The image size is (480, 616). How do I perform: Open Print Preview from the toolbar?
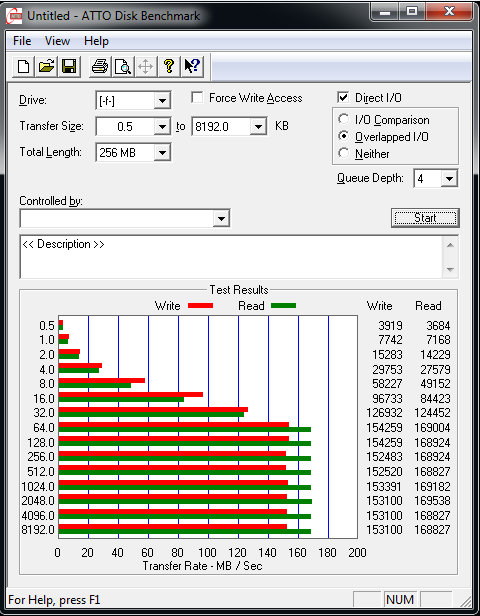[x=123, y=66]
